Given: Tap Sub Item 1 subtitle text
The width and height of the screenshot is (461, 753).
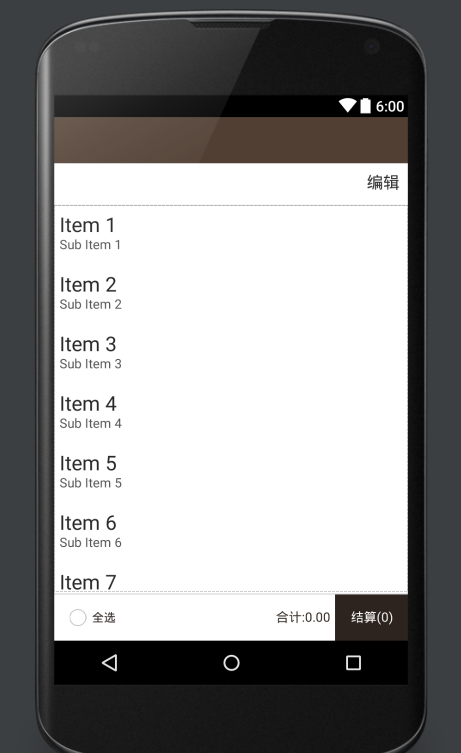Looking at the screenshot, I should point(90,245).
